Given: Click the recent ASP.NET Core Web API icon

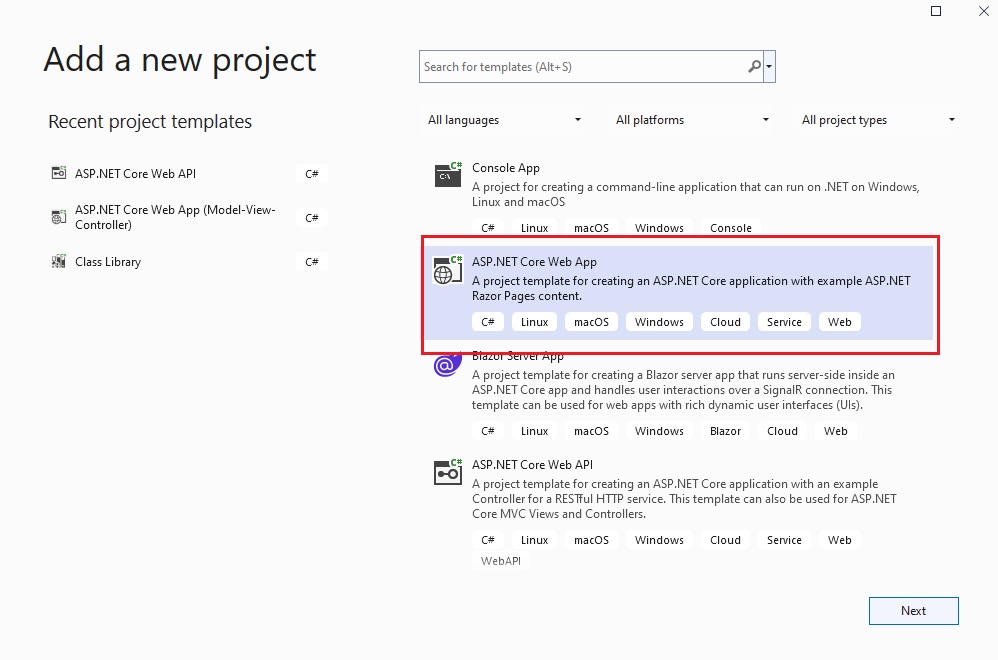Looking at the screenshot, I should (x=59, y=173).
